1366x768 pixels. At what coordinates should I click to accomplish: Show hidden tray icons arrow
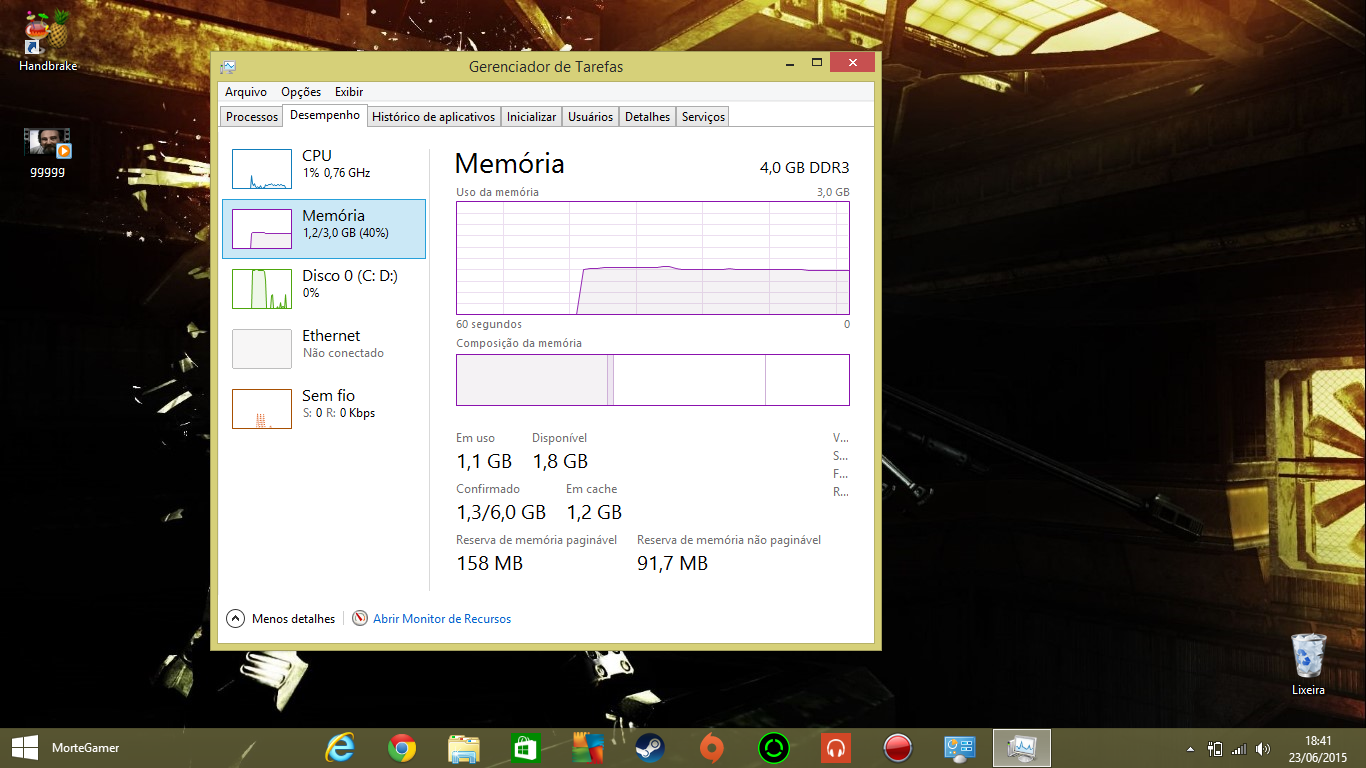tap(1190, 749)
